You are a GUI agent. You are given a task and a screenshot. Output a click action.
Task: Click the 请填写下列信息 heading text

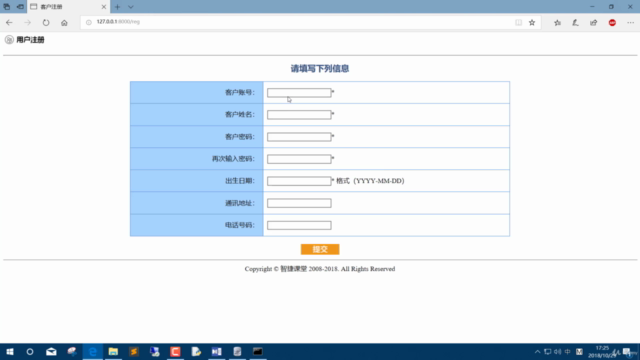(320, 69)
